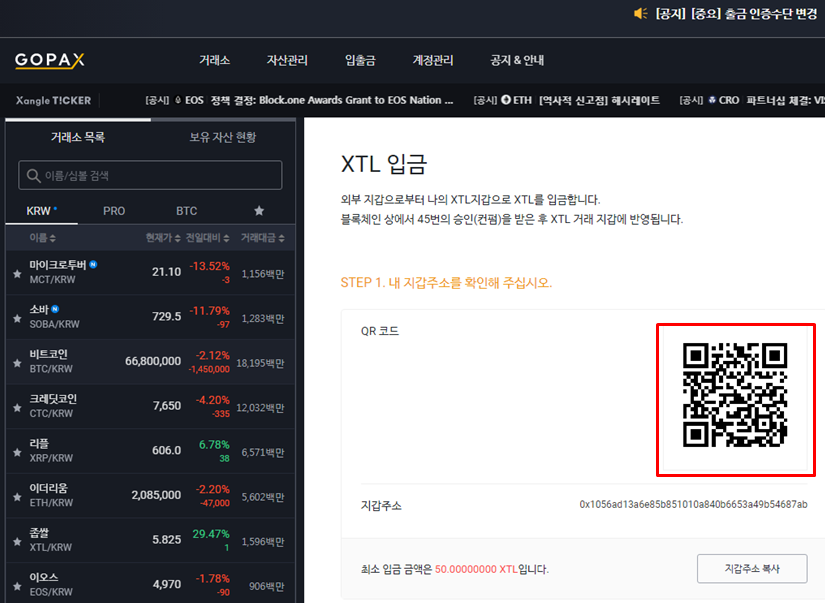Click XTL change value 29.47%
This screenshot has height=603, width=825.
(x=210, y=534)
